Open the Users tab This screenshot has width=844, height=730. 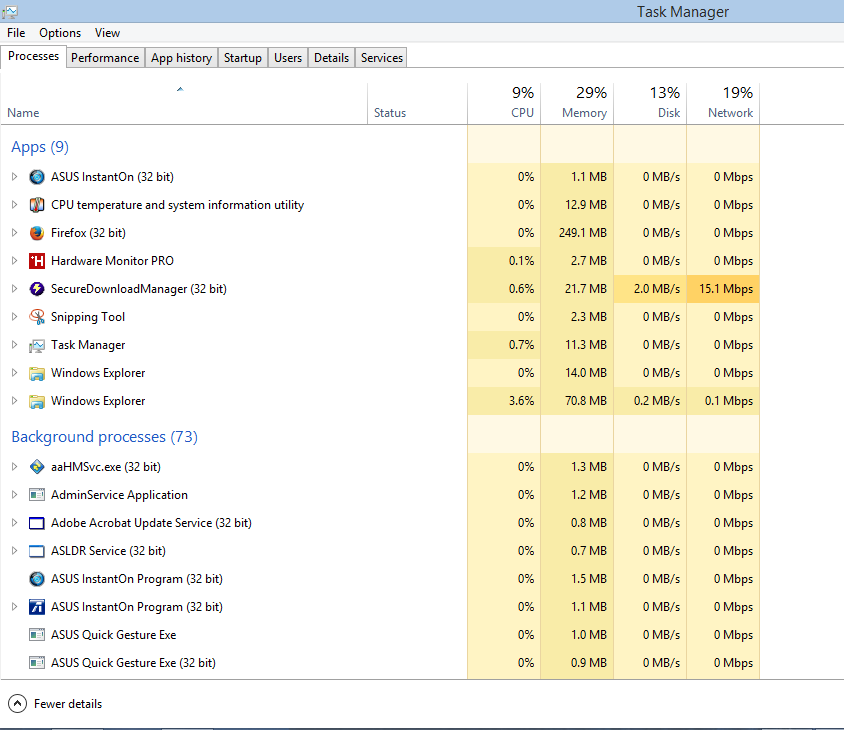pyautogui.click(x=288, y=58)
